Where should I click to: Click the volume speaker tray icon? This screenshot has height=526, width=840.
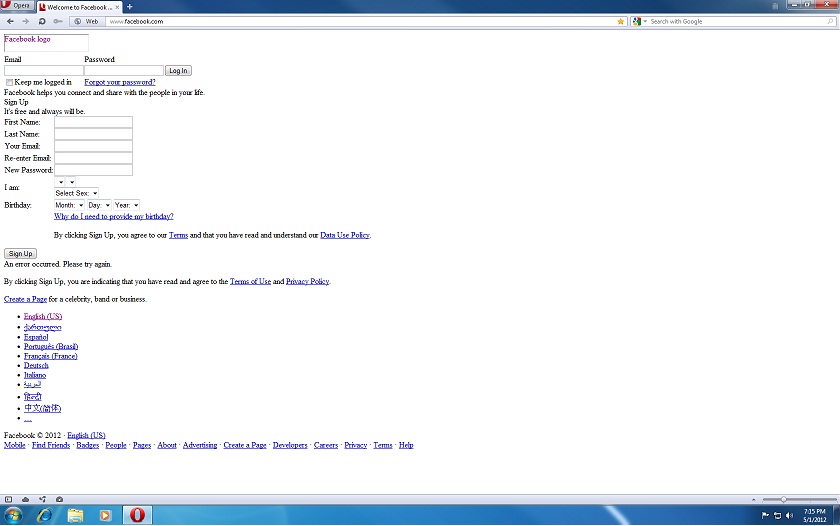[x=789, y=515]
